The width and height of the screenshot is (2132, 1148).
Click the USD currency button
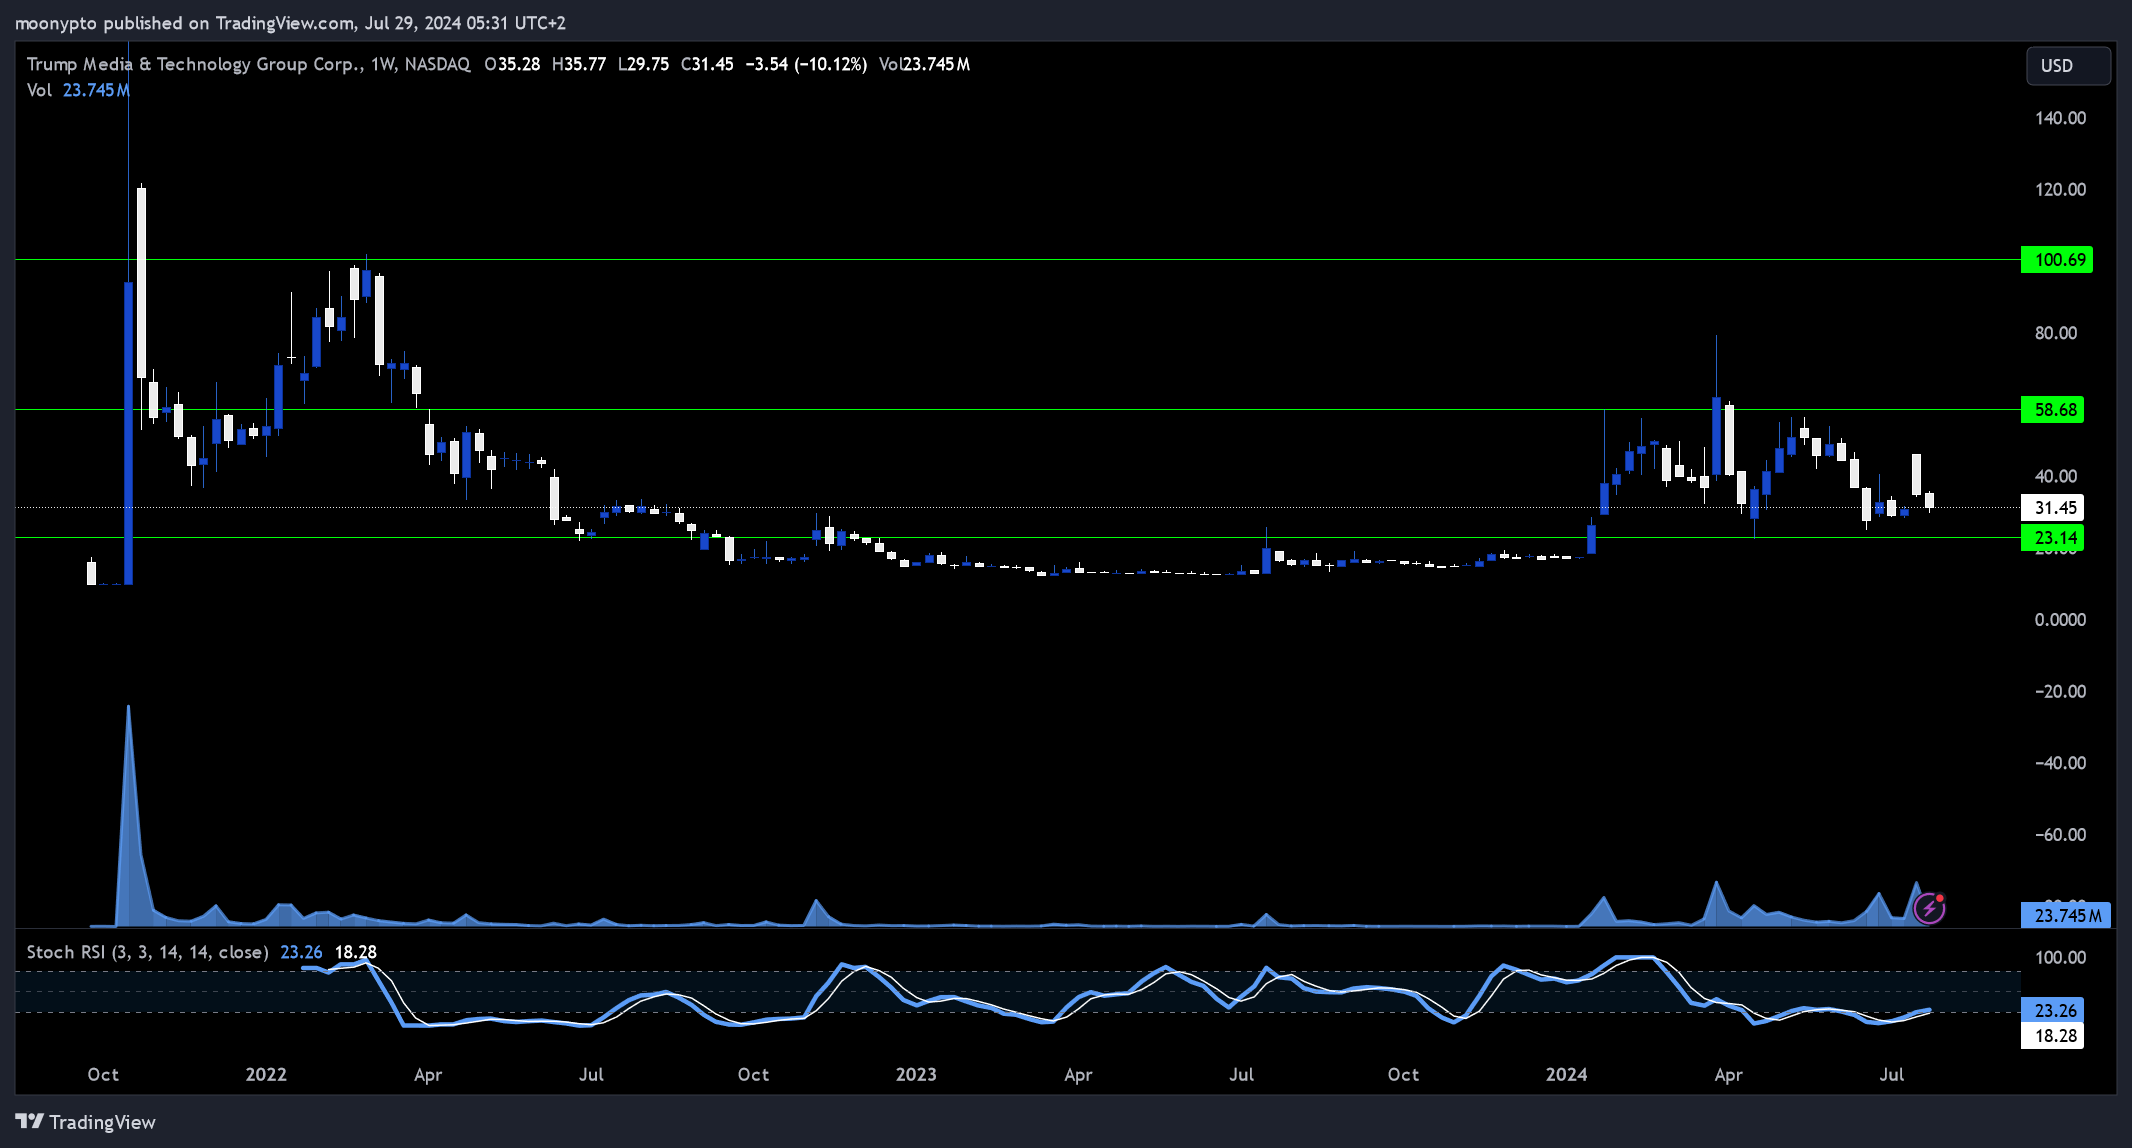2068,66
